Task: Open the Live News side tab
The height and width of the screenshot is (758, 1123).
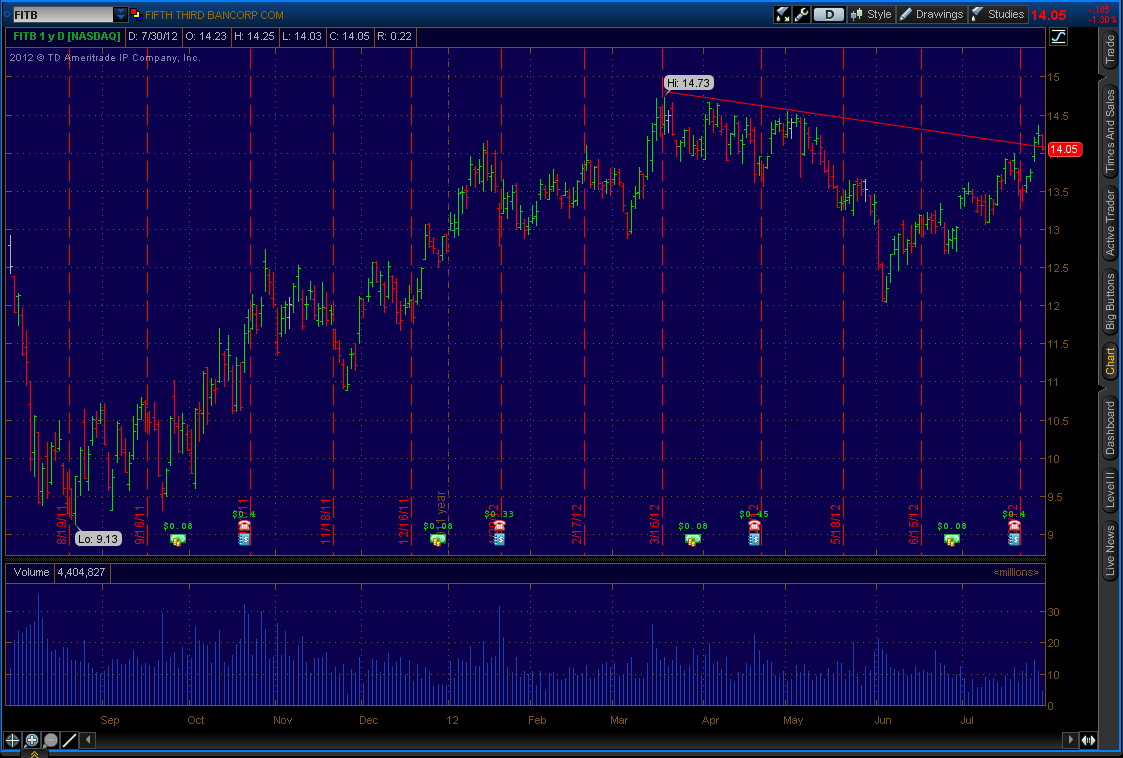Action: (x=1109, y=550)
